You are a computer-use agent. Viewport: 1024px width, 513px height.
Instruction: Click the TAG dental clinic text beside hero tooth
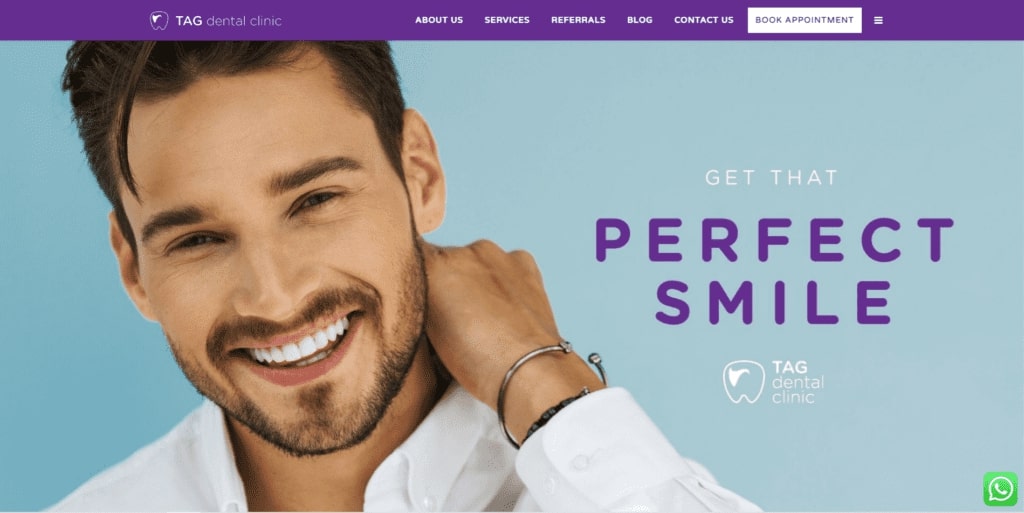[x=797, y=382]
